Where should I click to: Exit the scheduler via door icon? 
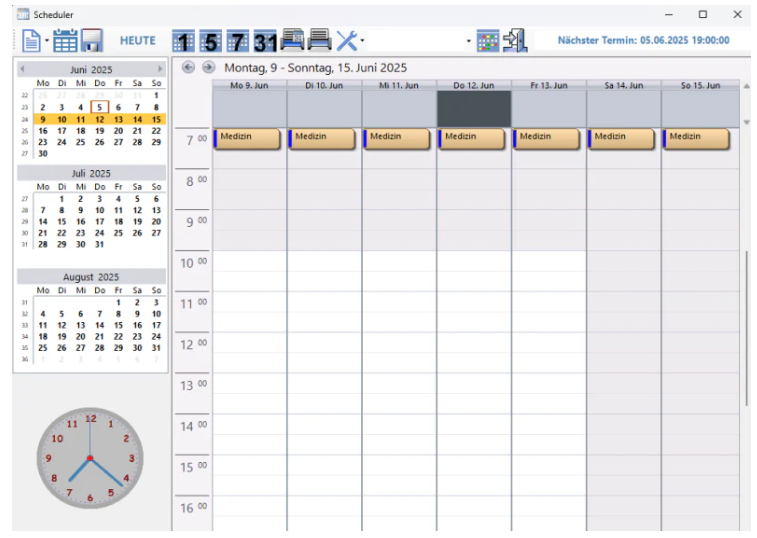(x=515, y=41)
